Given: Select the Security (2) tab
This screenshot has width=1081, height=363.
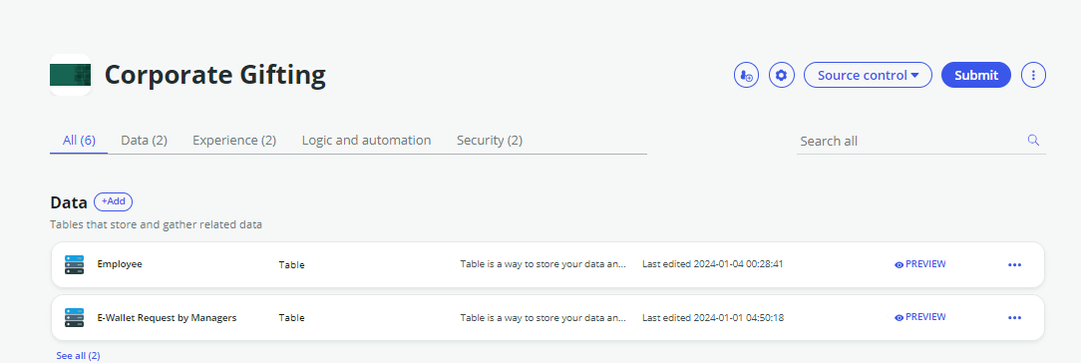Looking at the screenshot, I should (x=489, y=141).
